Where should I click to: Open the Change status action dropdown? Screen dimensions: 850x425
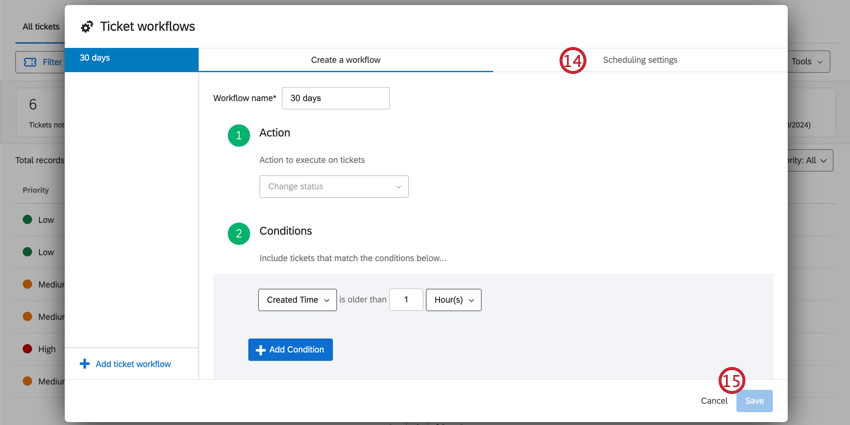(333, 187)
